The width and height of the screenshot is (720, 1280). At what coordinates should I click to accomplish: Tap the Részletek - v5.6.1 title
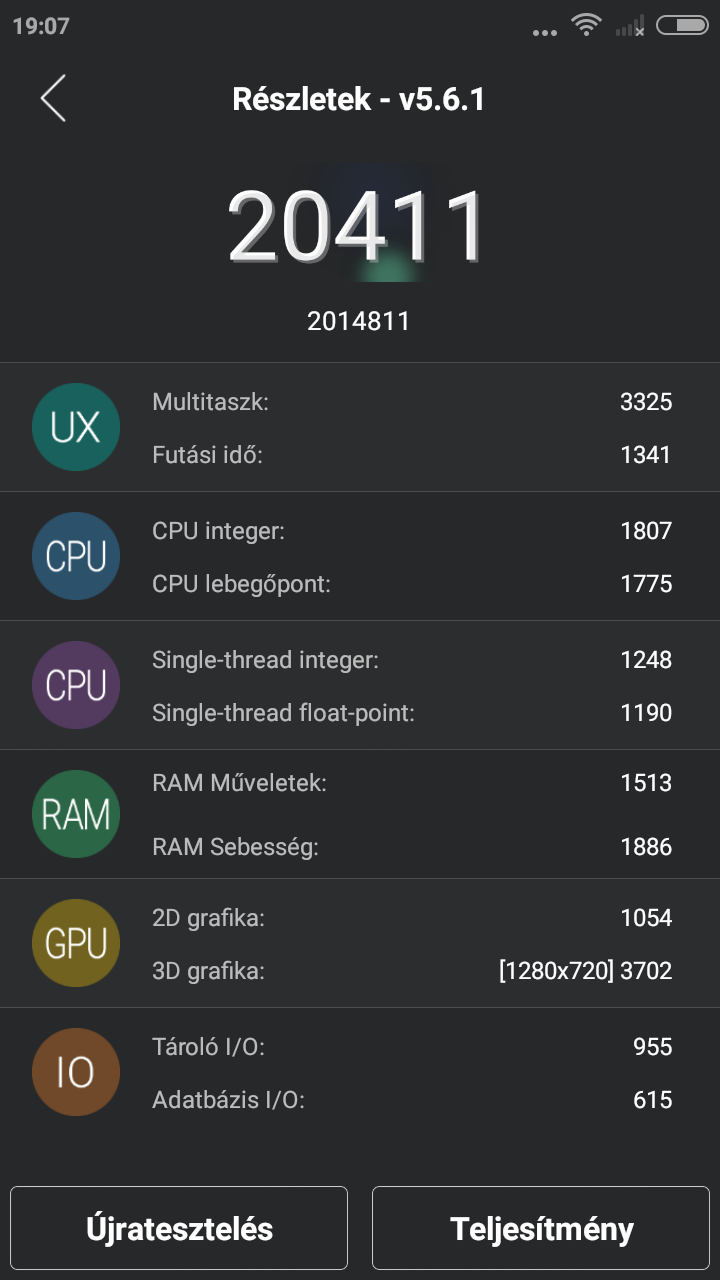tap(358, 99)
